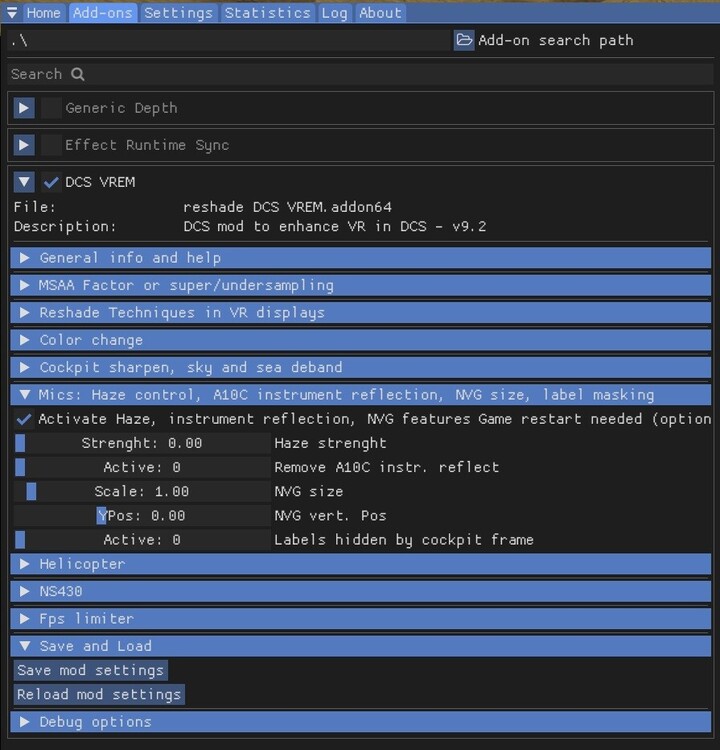Open the Statistics tab
The height and width of the screenshot is (750, 720).
point(267,13)
